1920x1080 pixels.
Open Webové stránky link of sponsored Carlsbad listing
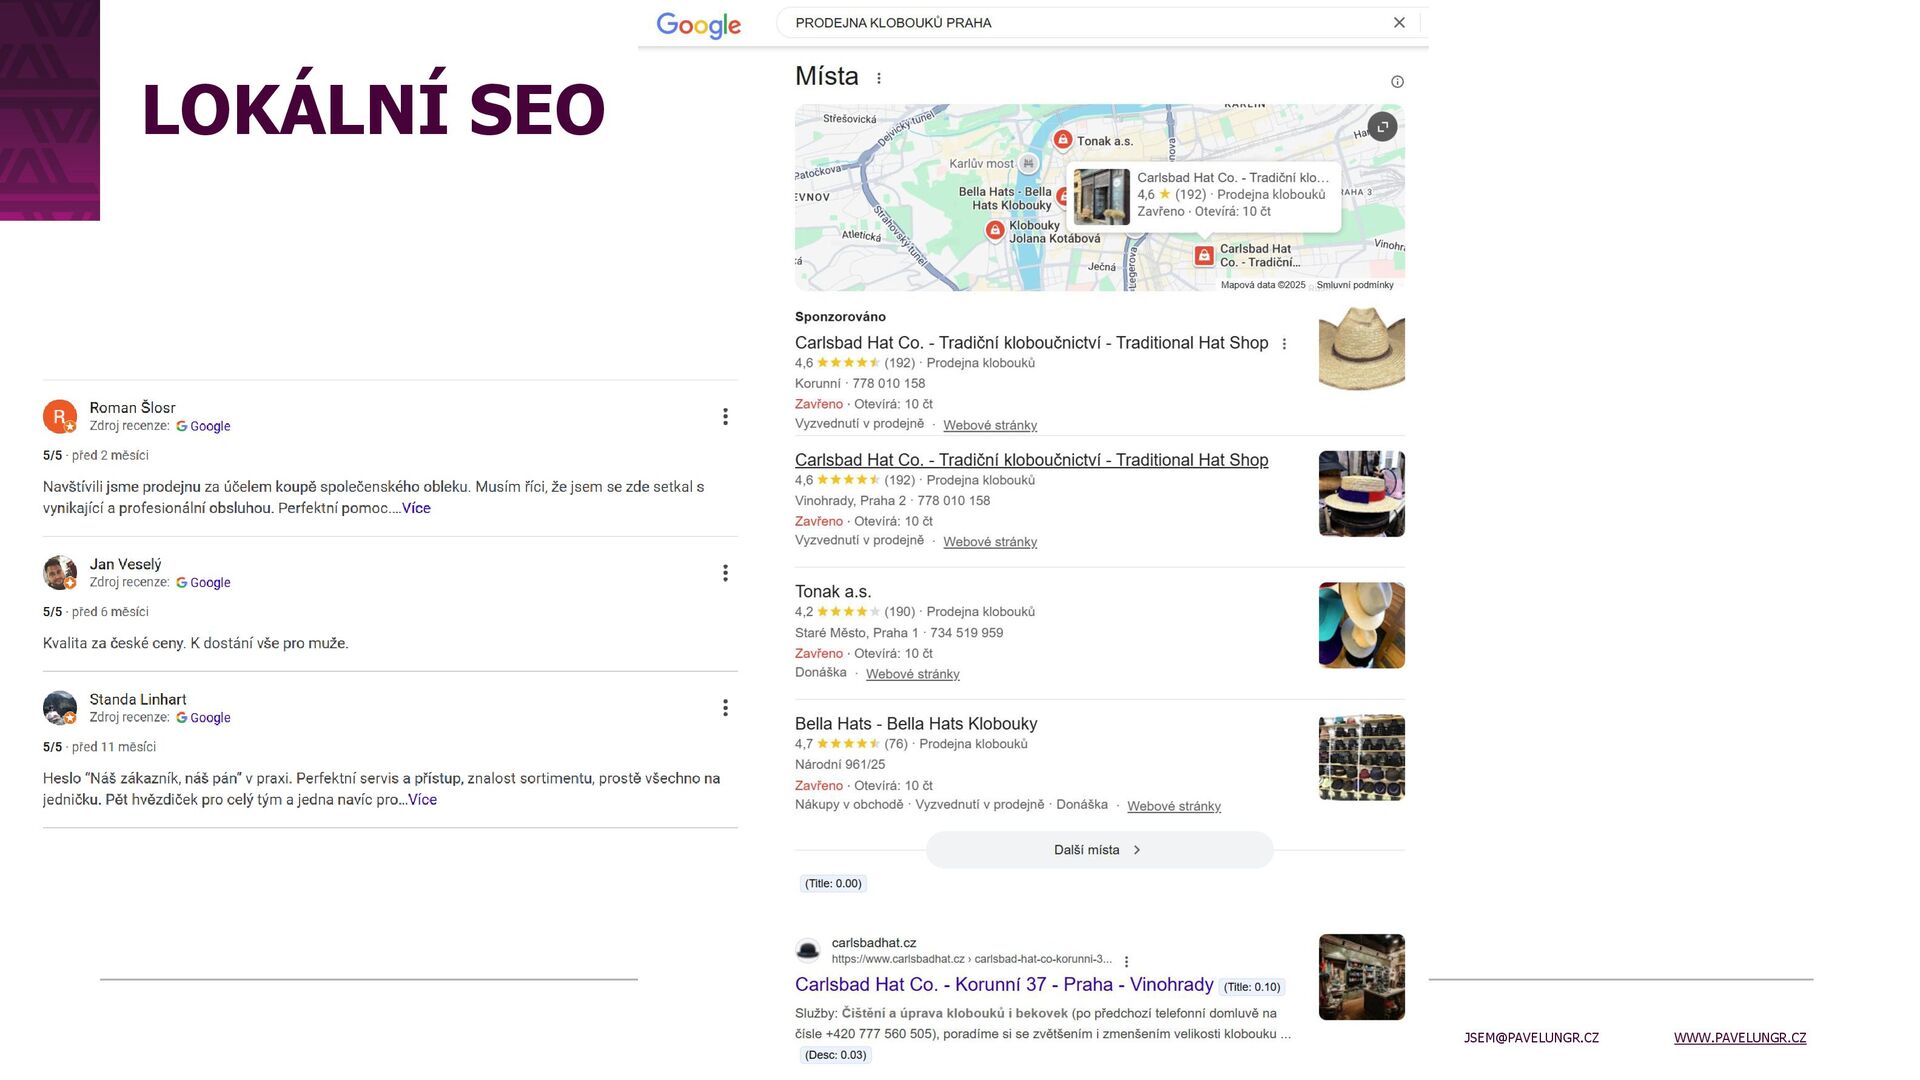pos(990,425)
